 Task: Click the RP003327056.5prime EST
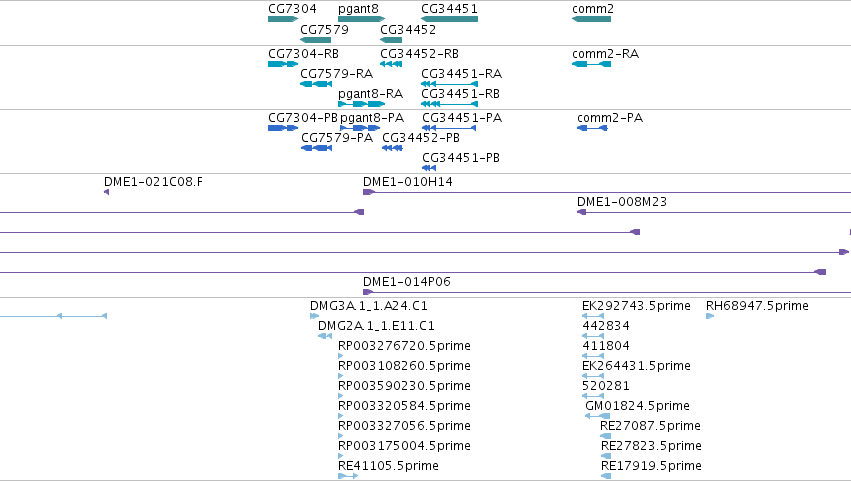click(x=340, y=436)
